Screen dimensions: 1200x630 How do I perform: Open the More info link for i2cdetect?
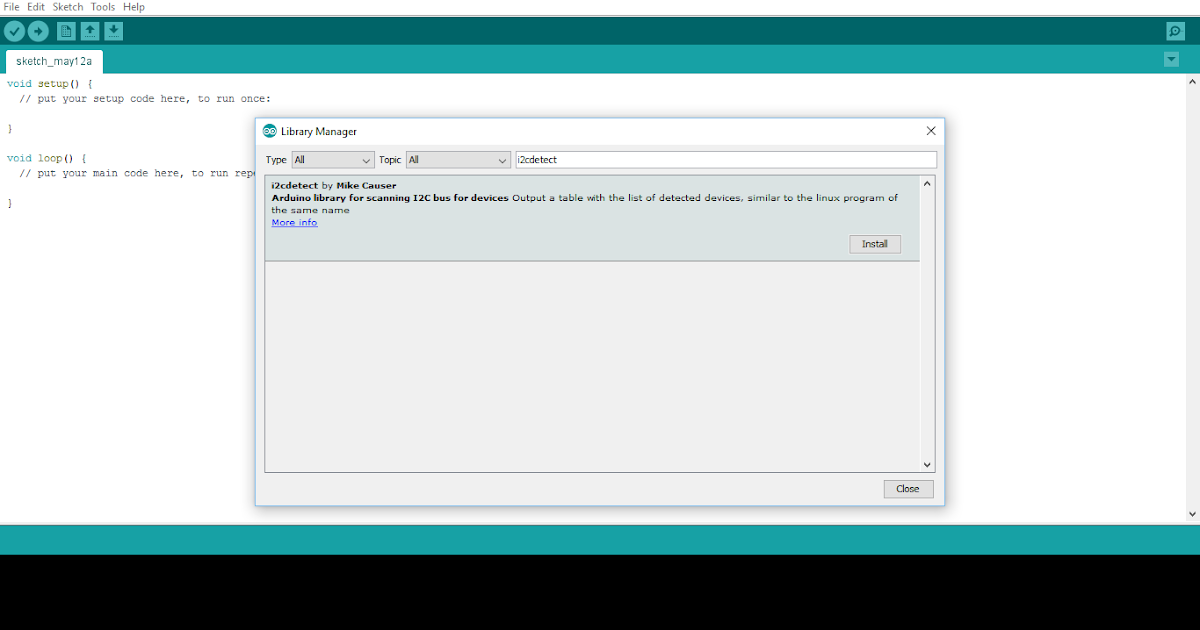coord(293,221)
